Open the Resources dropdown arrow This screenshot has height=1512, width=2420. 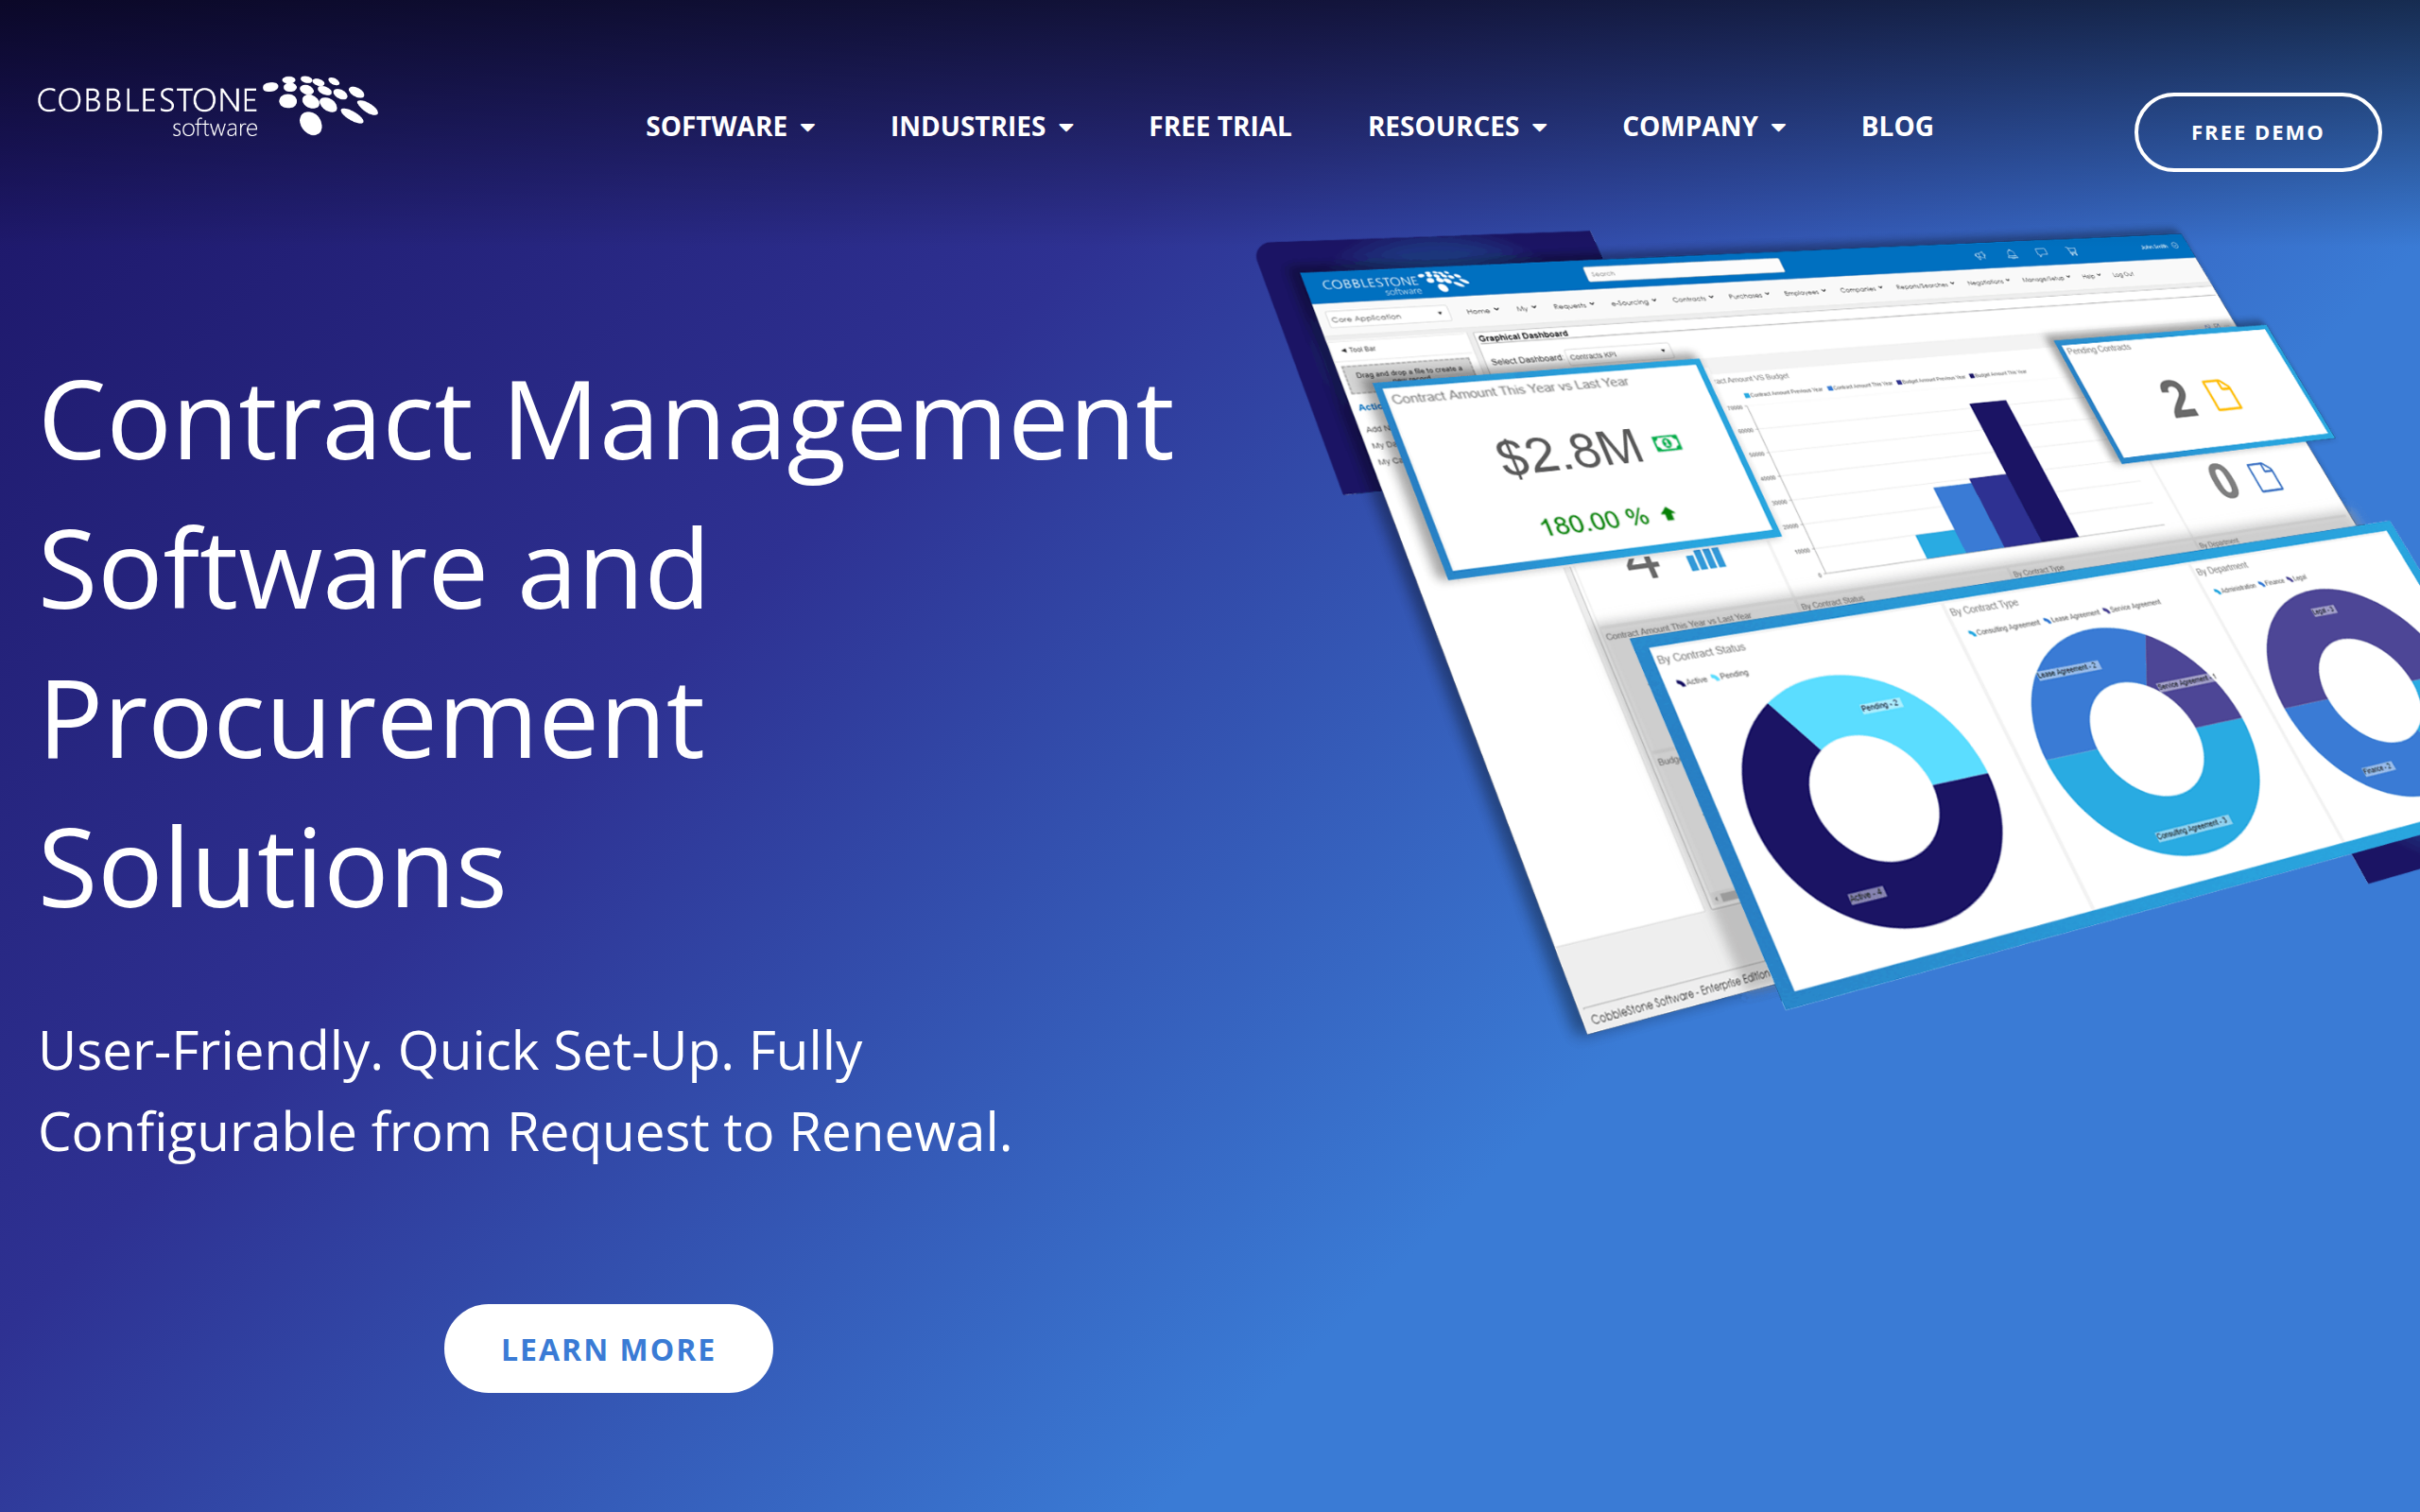(x=1540, y=128)
